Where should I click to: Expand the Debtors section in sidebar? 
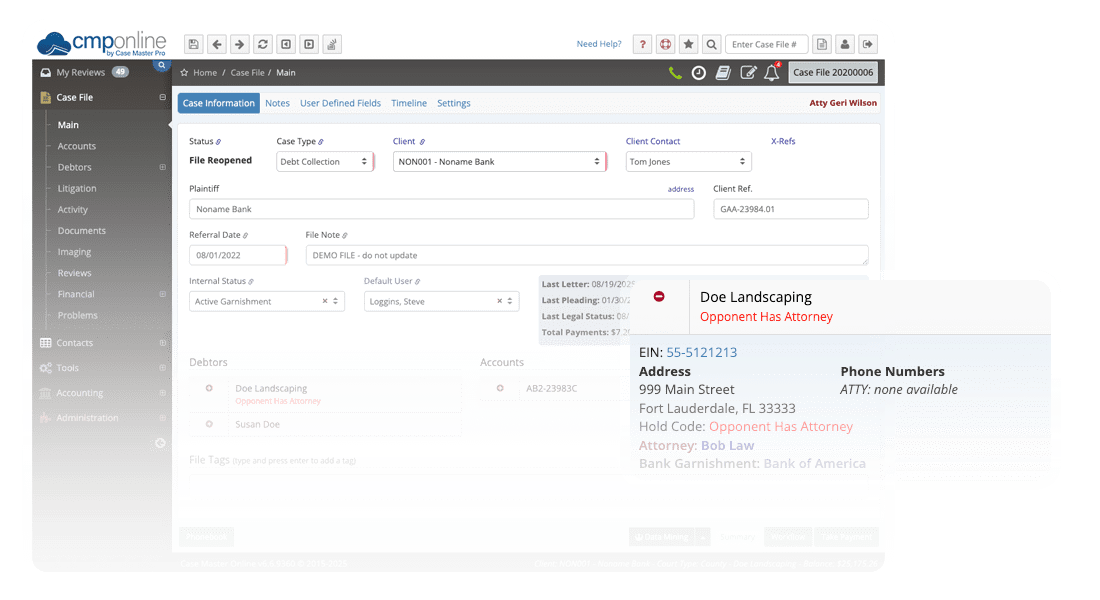pyautogui.click(x=160, y=167)
